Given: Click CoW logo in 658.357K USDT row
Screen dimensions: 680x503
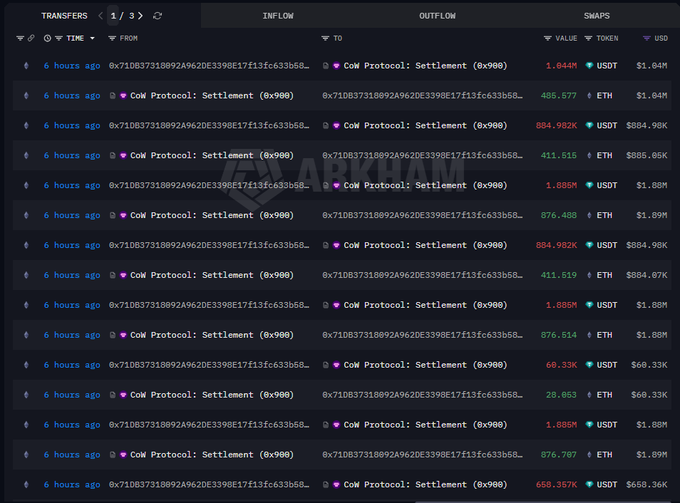Looking at the screenshot, I should point(337,484).
